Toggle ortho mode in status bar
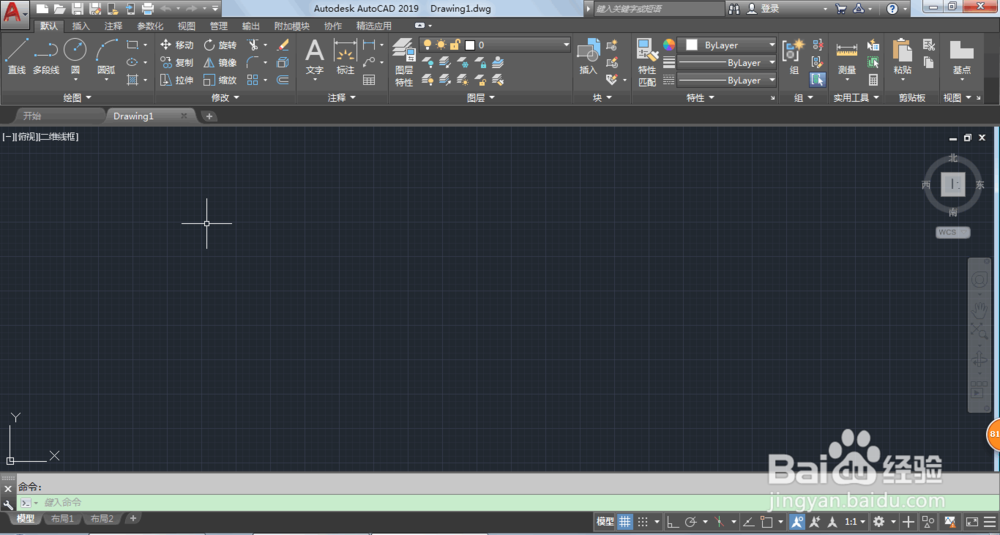Image resolution: width=1000 pixels, height=535 pixels. 672,522
